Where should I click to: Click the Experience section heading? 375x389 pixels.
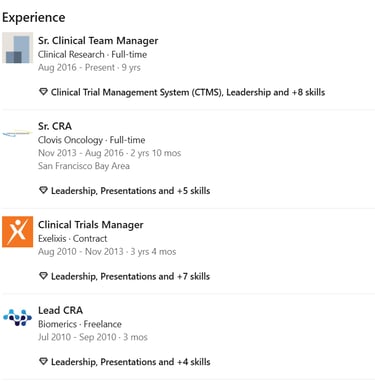tap(34, 18)
